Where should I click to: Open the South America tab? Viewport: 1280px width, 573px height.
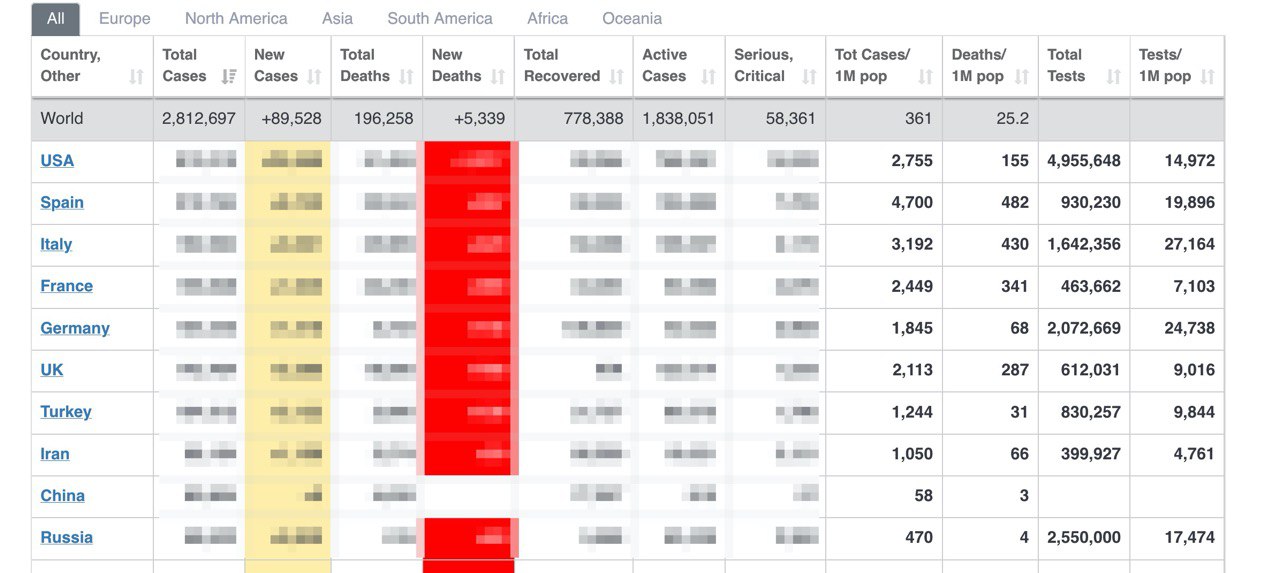440,18
